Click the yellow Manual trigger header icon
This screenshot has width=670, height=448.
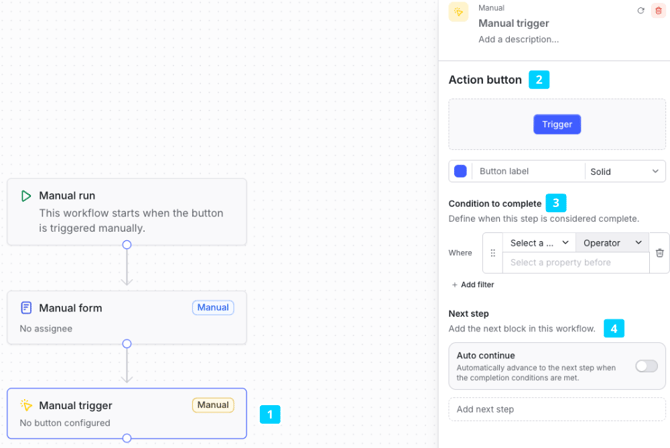[x=458, y=12]
